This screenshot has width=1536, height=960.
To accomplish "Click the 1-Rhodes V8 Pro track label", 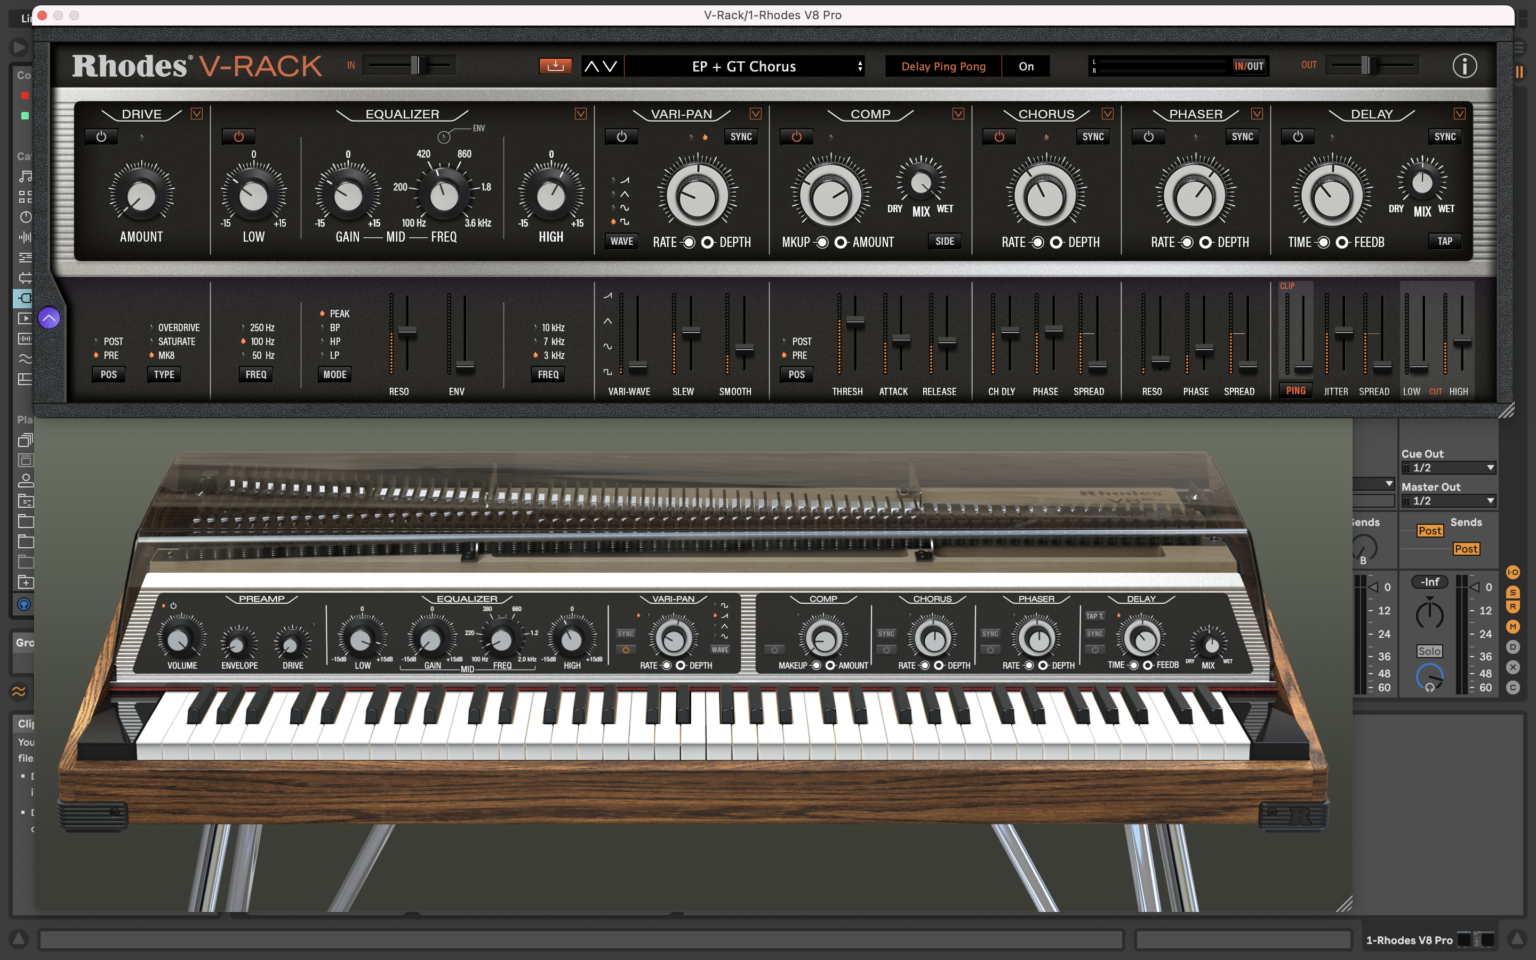I will tap(1409, 940).
